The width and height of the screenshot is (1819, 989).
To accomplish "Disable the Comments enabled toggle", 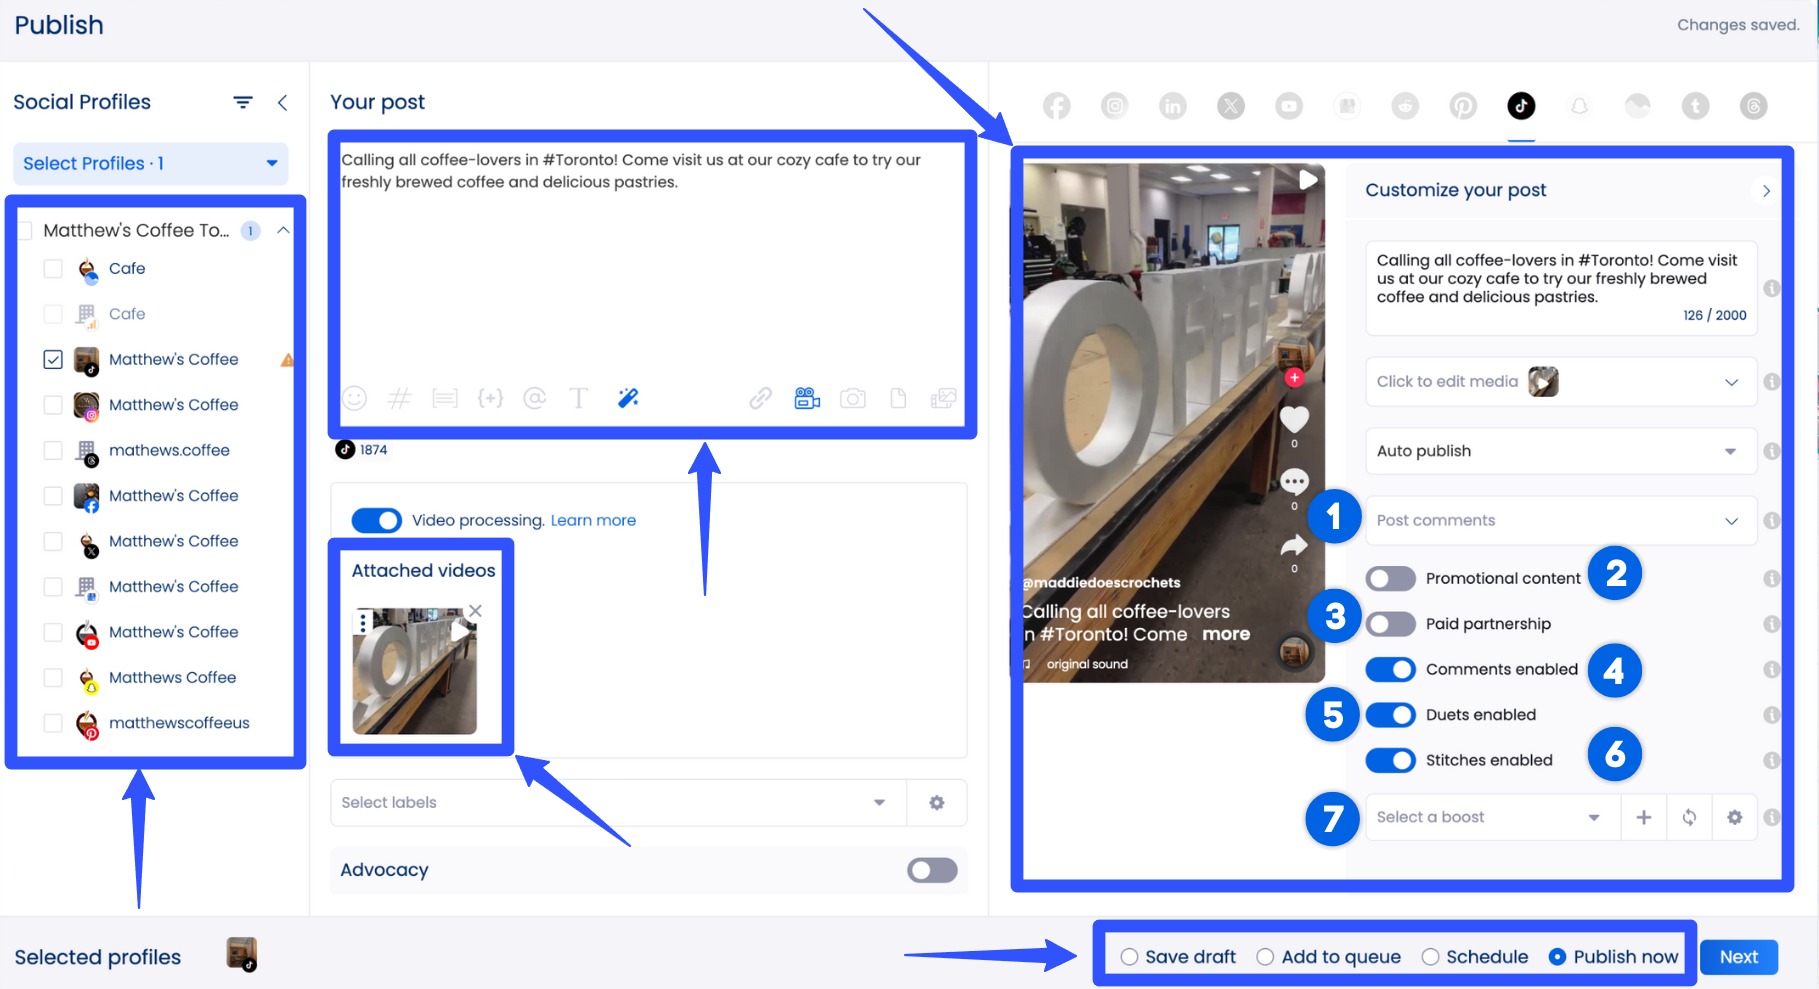I will tap(1390, 669).
